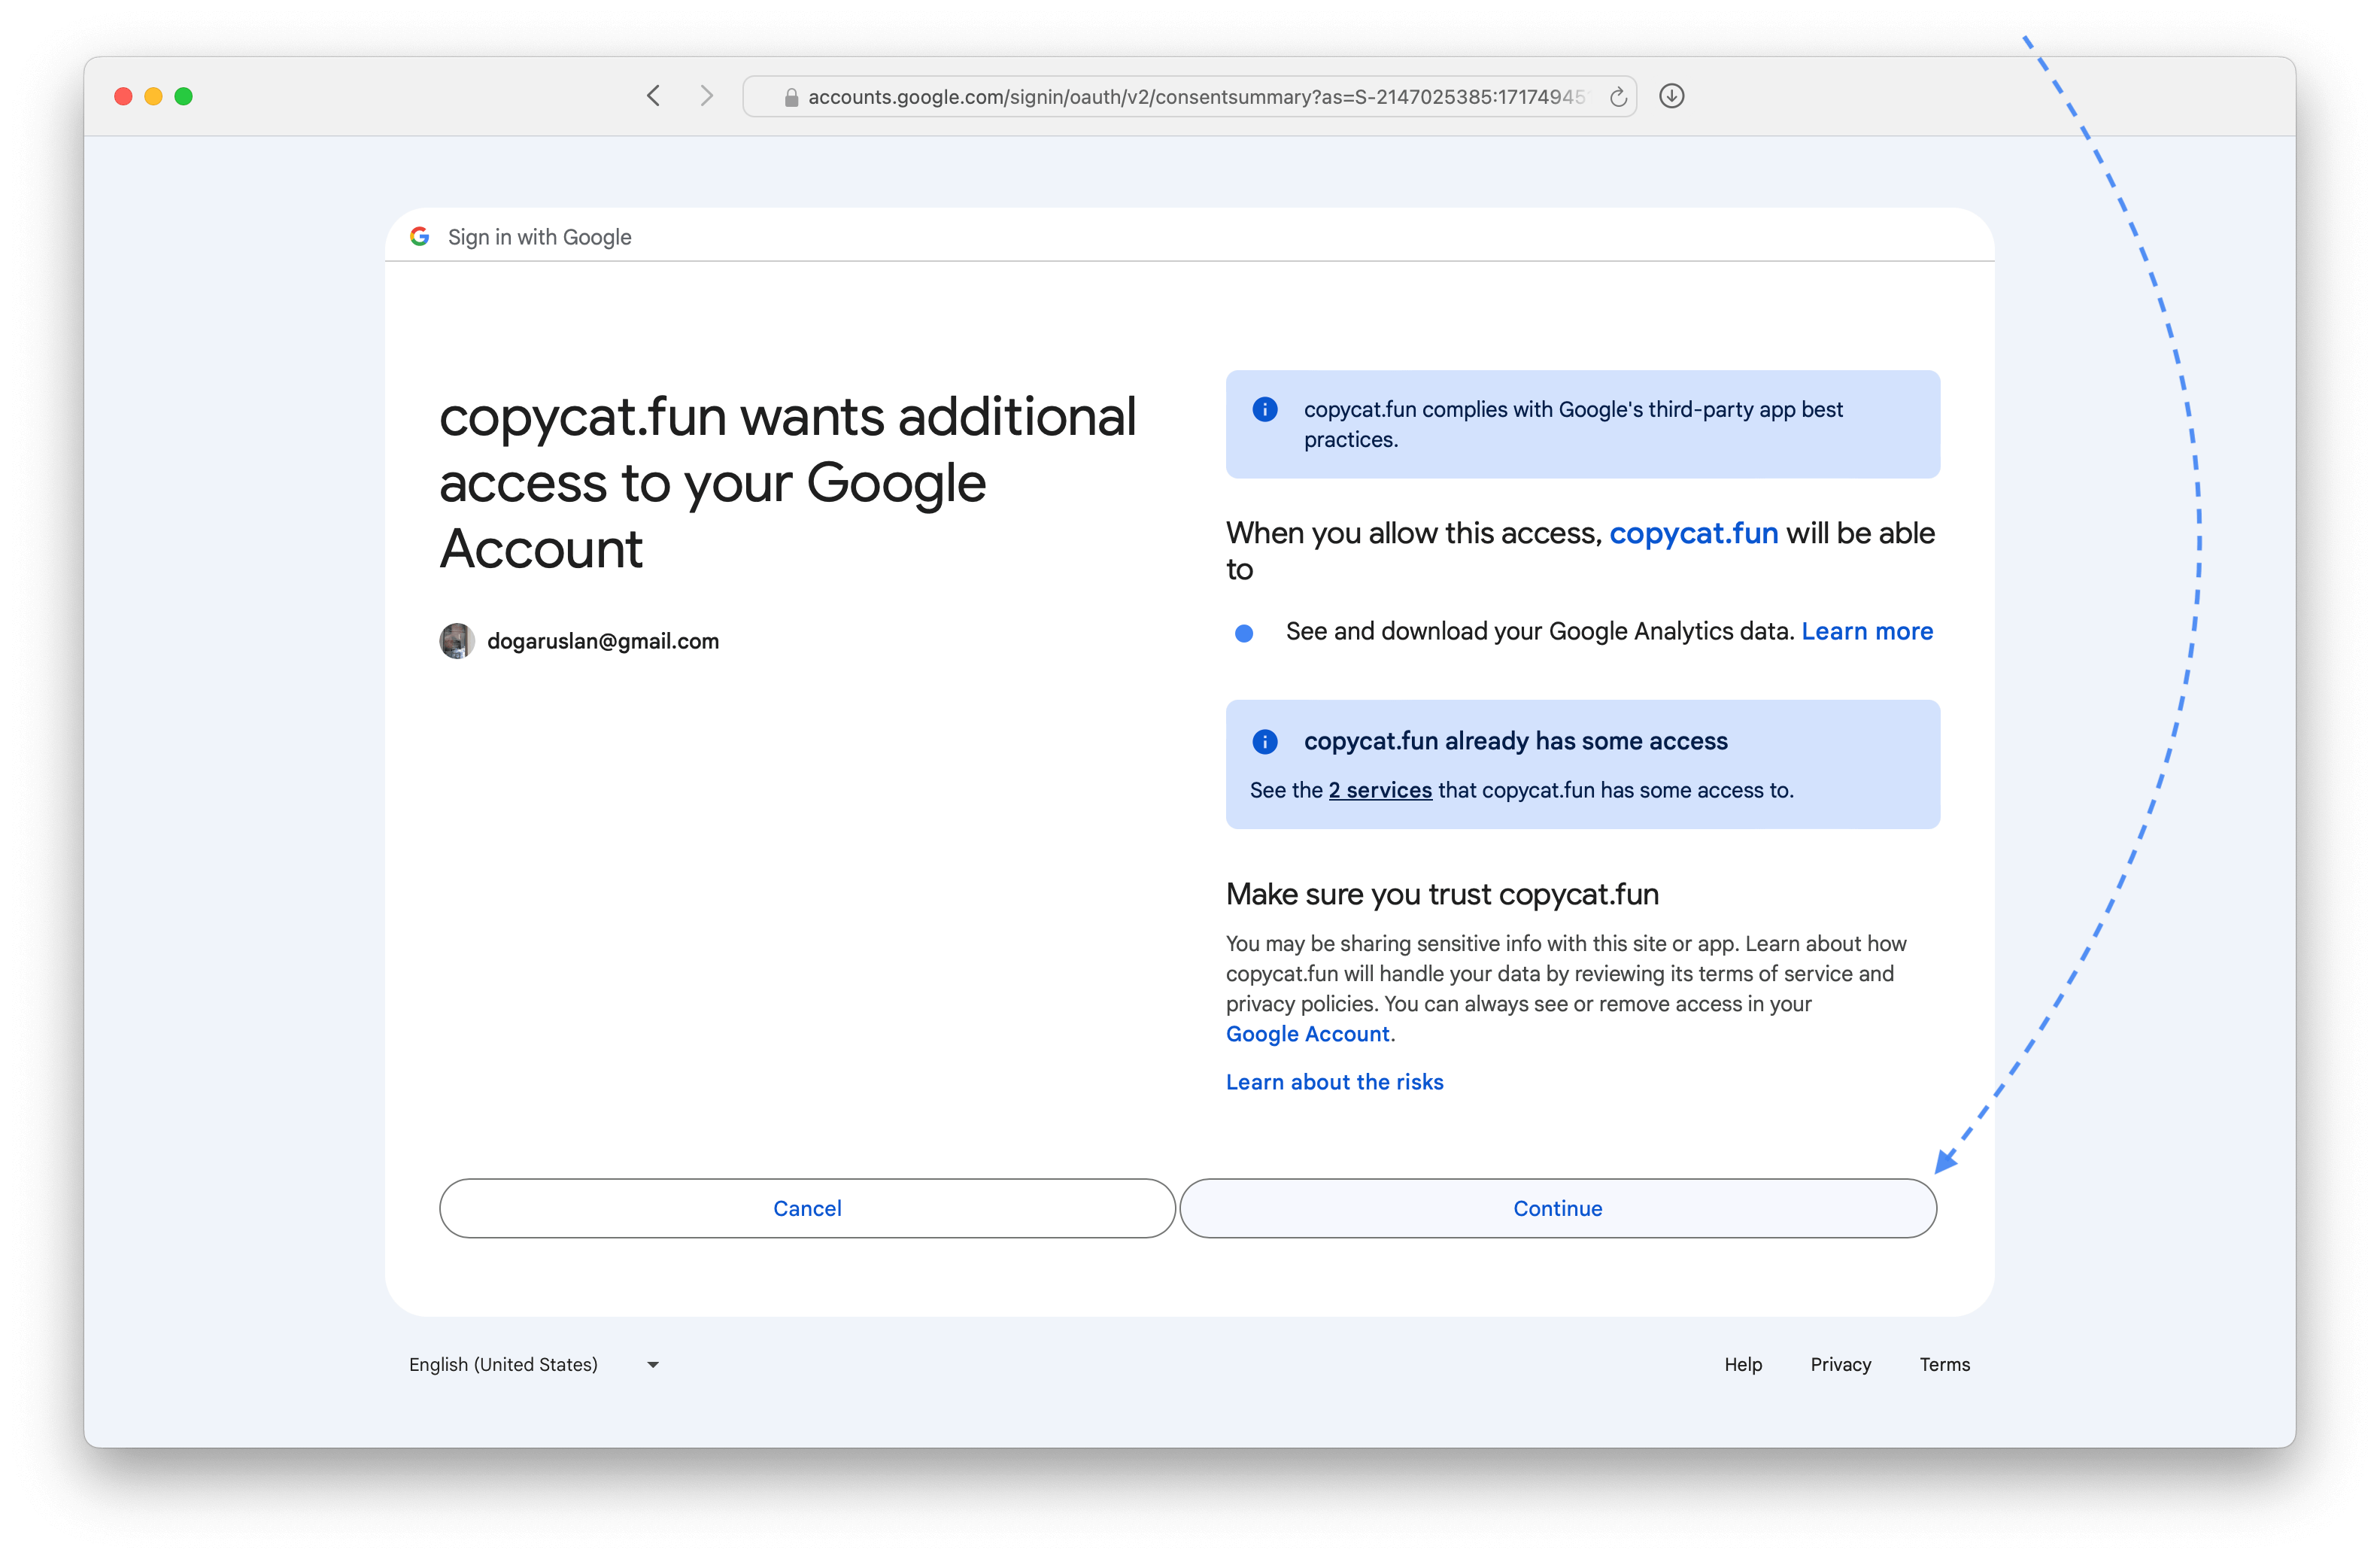
Task: Click the browser back arrow
Action: 654,96
